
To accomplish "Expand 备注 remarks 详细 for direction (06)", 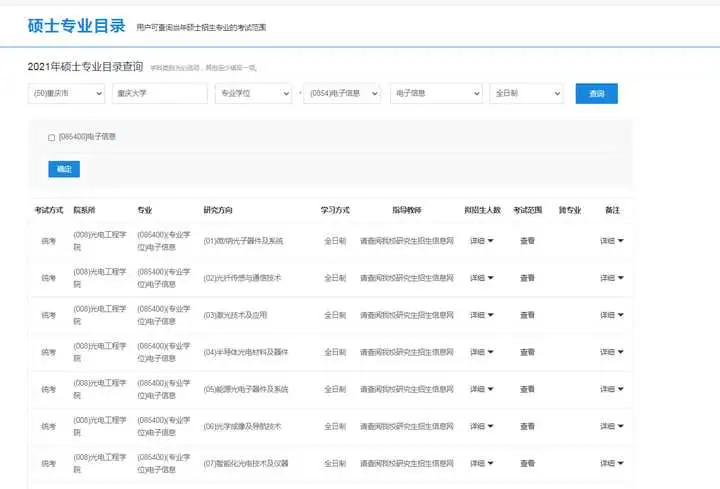I will click(612, 426).
